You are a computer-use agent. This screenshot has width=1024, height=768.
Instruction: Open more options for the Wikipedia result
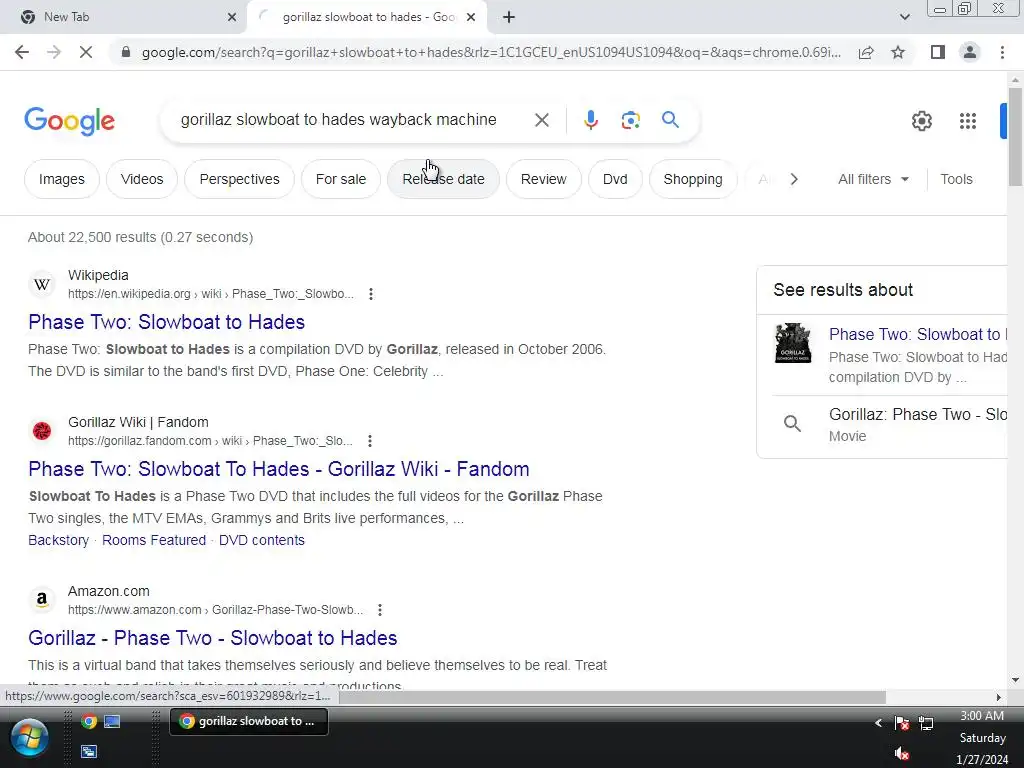point(371,294)
